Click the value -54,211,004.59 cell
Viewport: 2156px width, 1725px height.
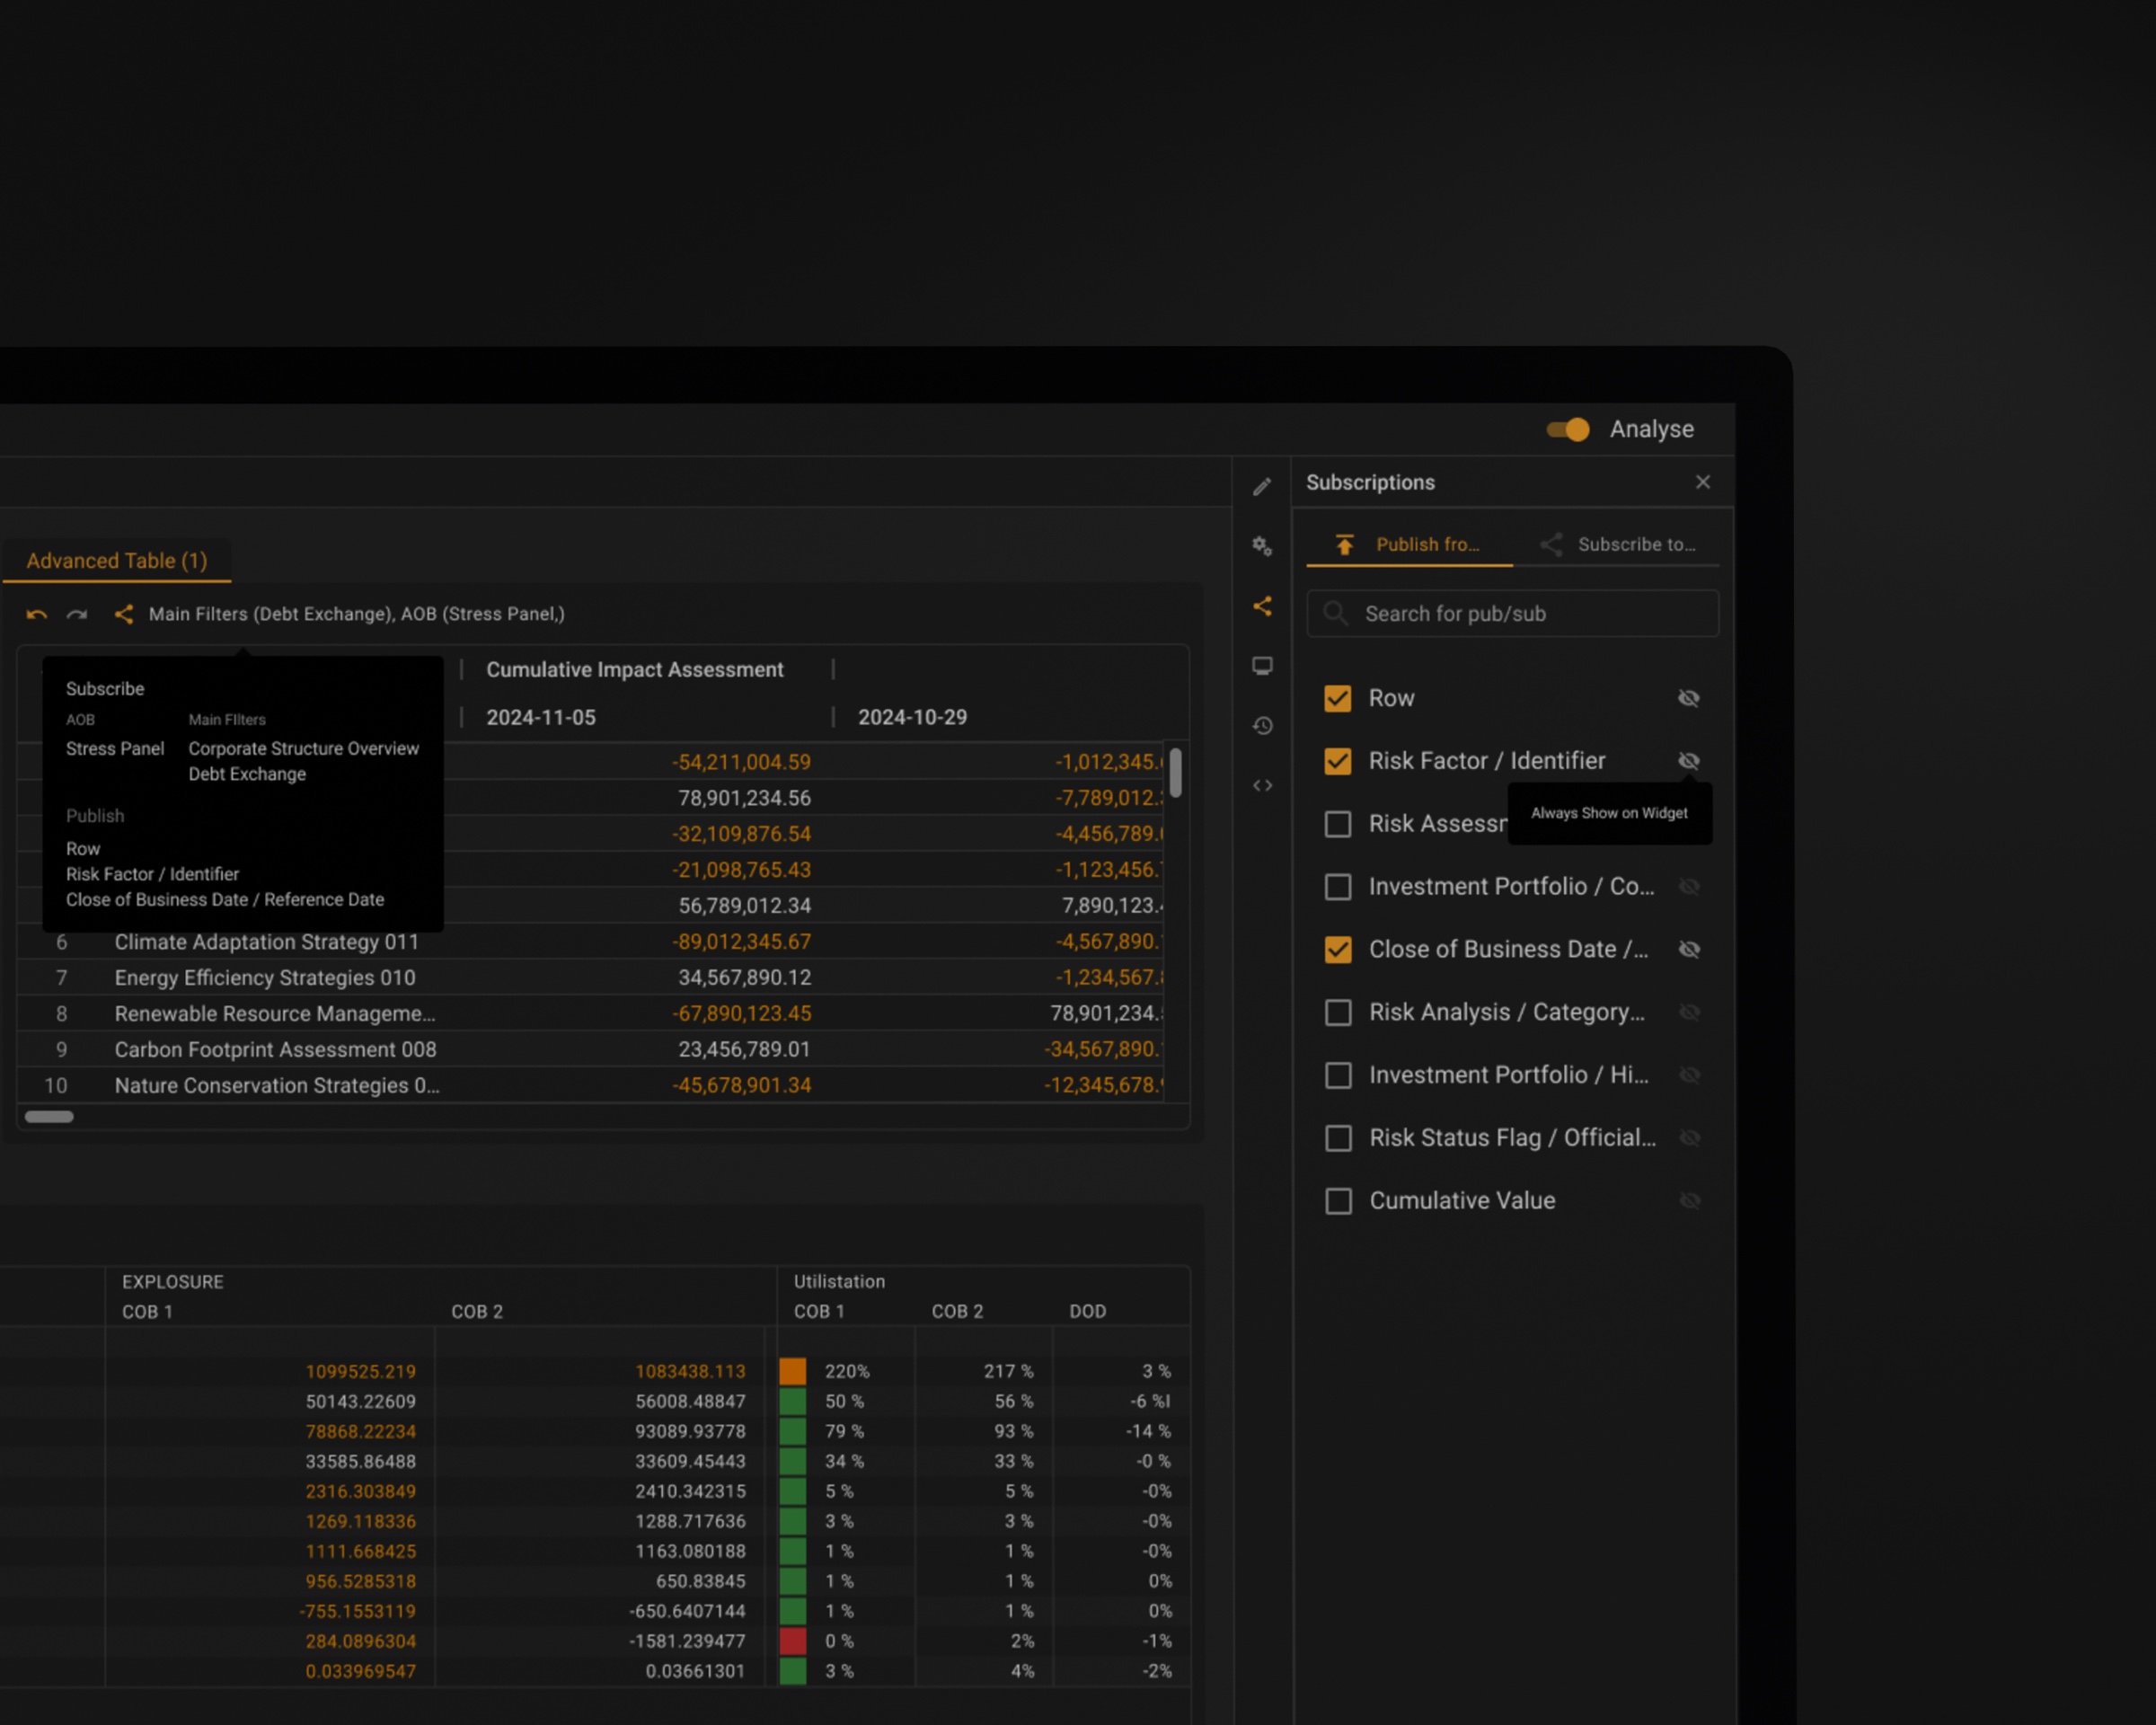pyautogui.click(x=741, y=762)
